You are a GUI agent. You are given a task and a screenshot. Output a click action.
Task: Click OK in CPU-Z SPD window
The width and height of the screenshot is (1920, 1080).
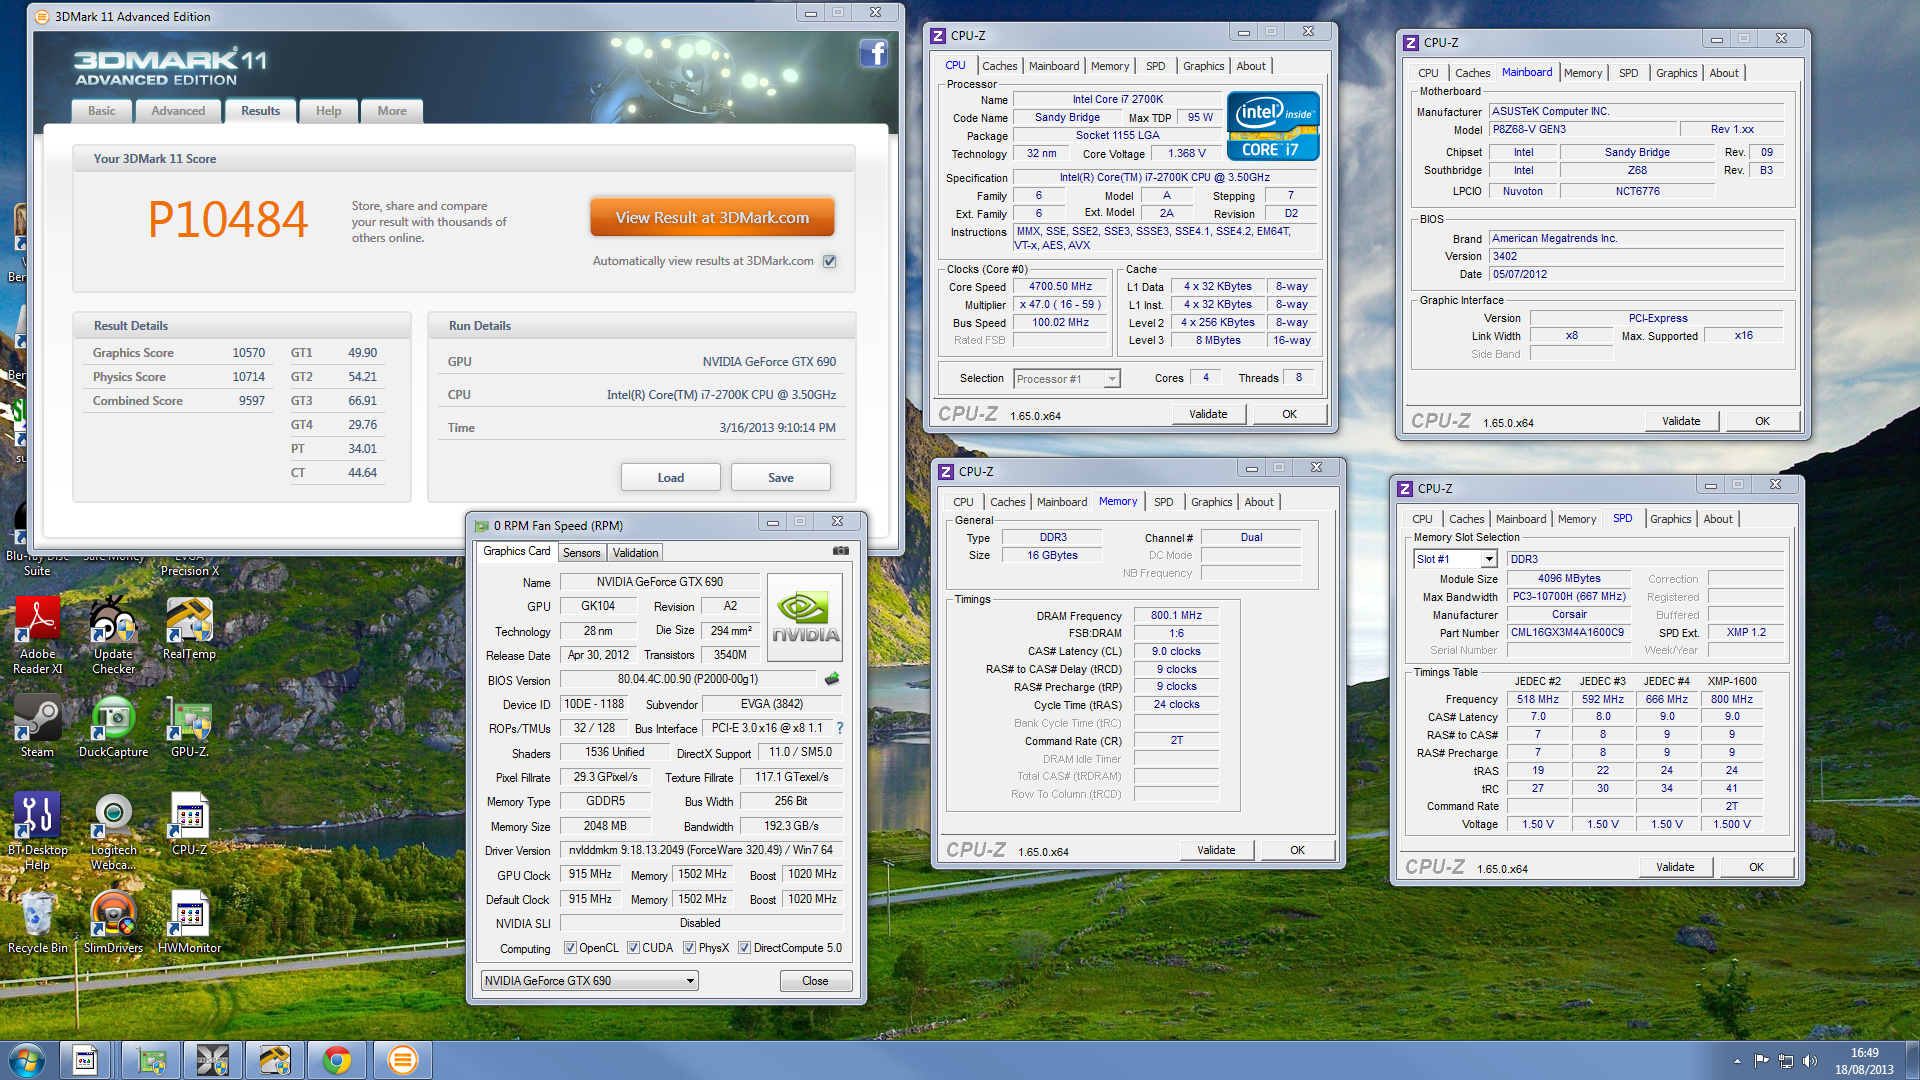coord(1756,867)
